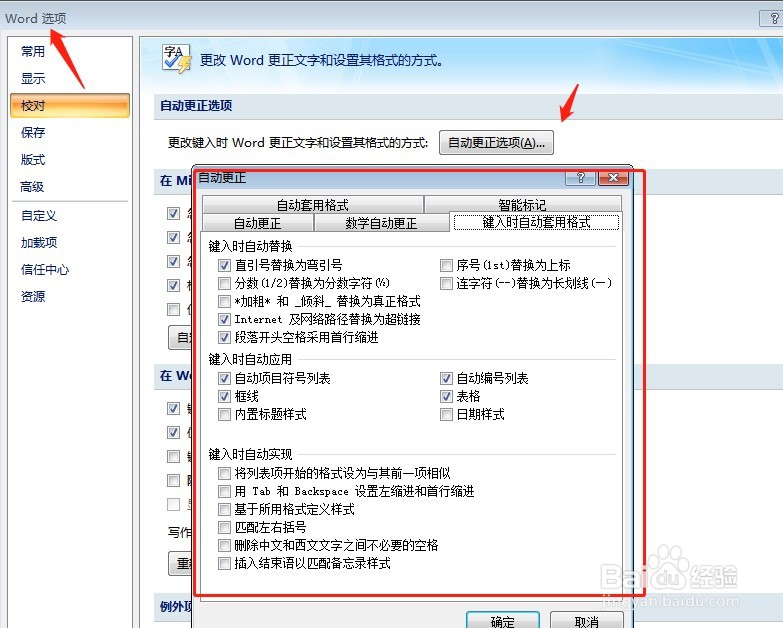
Task: Open the 数学自动更正 tab
Action: (381, 223)
